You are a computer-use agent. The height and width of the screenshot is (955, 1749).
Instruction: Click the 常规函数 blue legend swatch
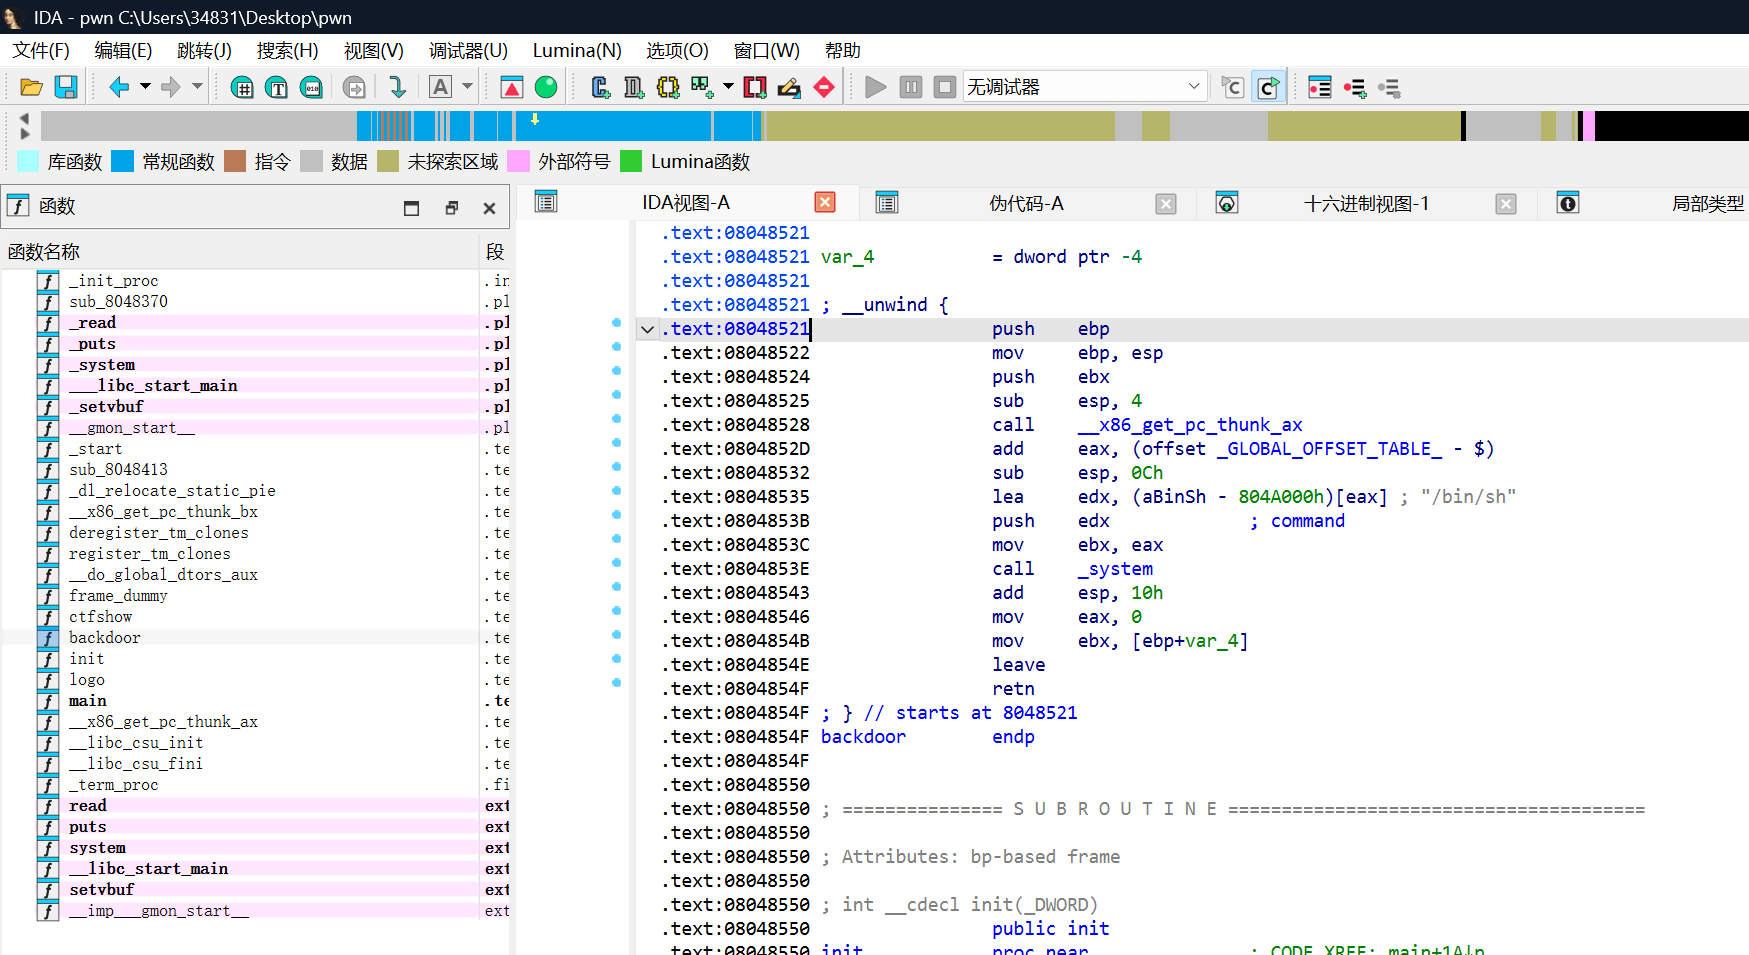point(123,161)
